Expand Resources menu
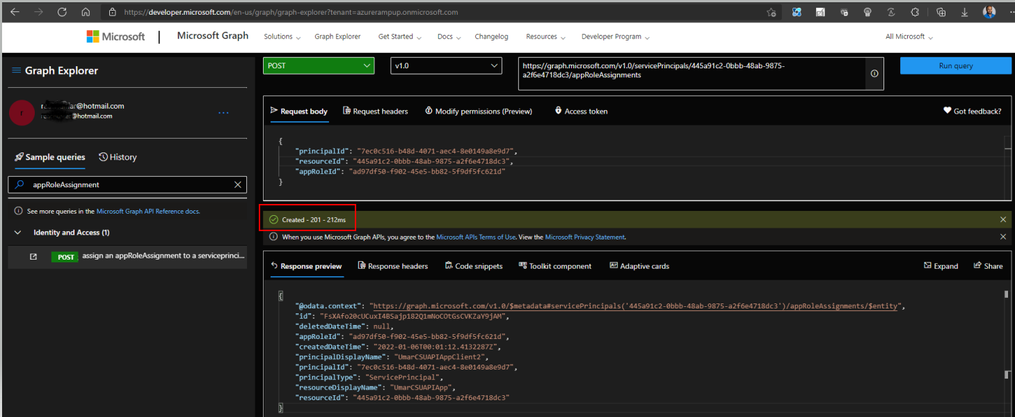 pos(546,37)
